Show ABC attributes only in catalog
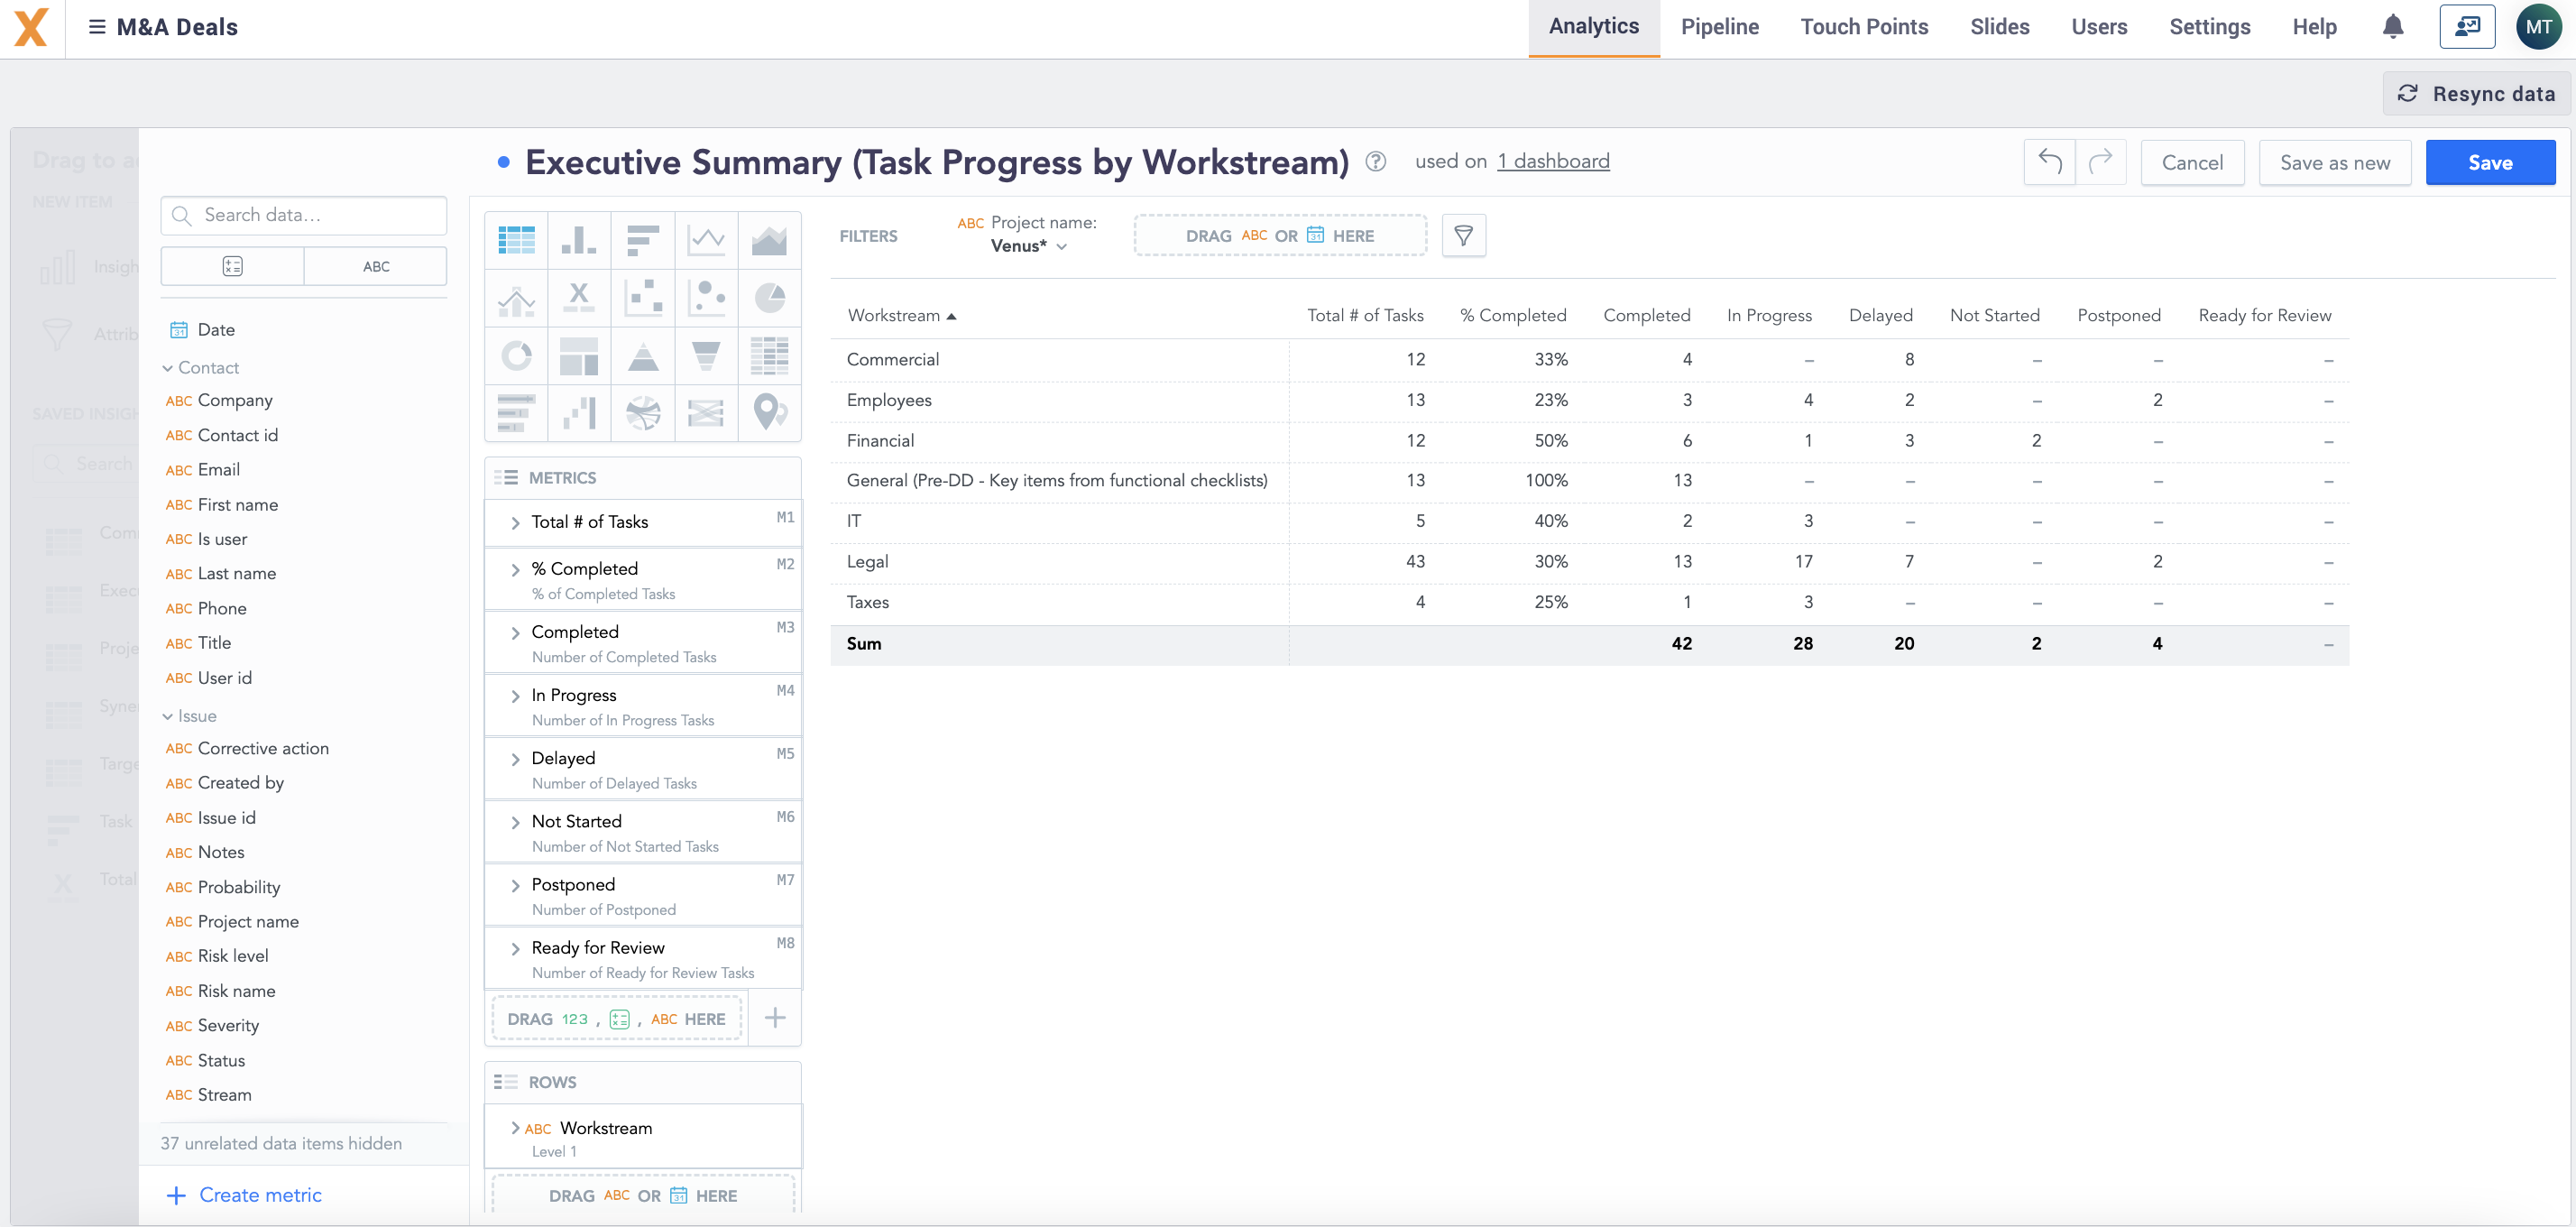This screenshot has width=2576, height=1227. coord(376,266)
